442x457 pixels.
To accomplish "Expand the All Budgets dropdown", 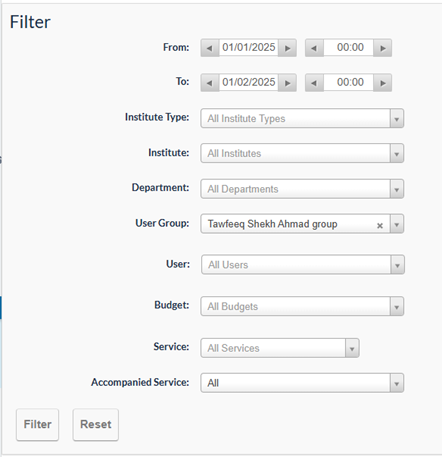I will coord(302,306).
